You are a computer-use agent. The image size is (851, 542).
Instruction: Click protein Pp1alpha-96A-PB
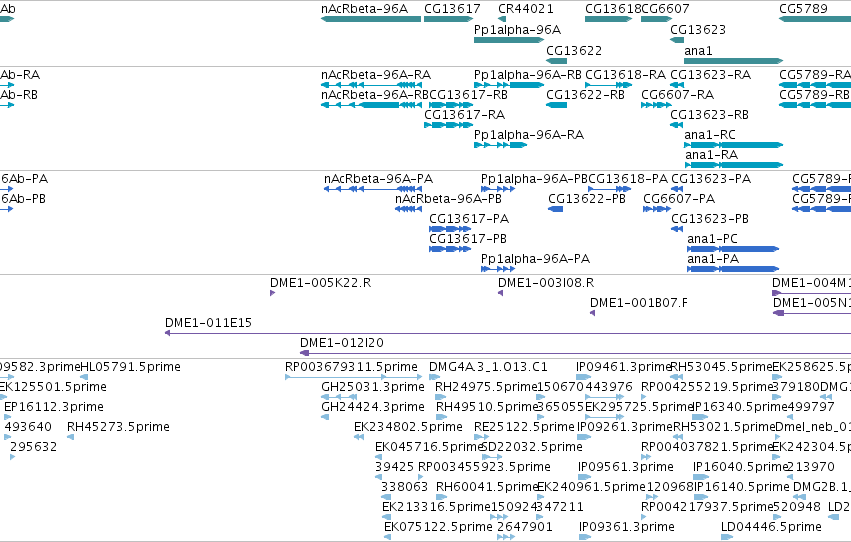pos(498,189)
